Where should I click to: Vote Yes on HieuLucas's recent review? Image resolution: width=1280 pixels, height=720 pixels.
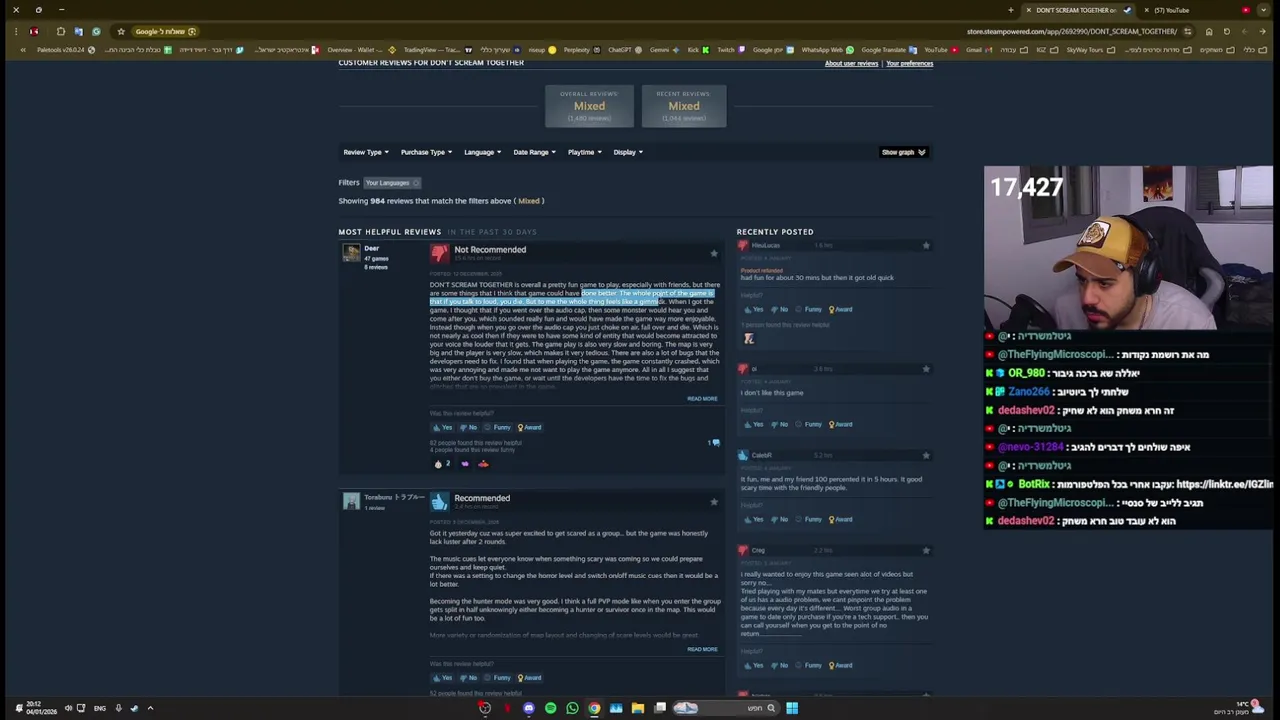click(753, 309)
